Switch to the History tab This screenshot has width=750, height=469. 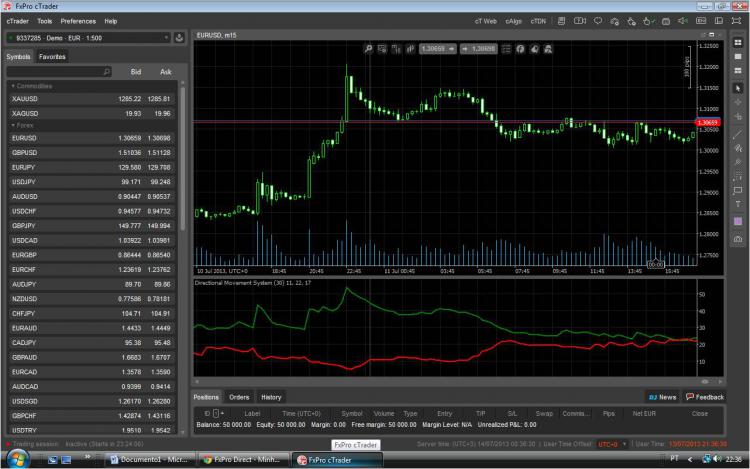pyautogui.click(x=271, y=397)
